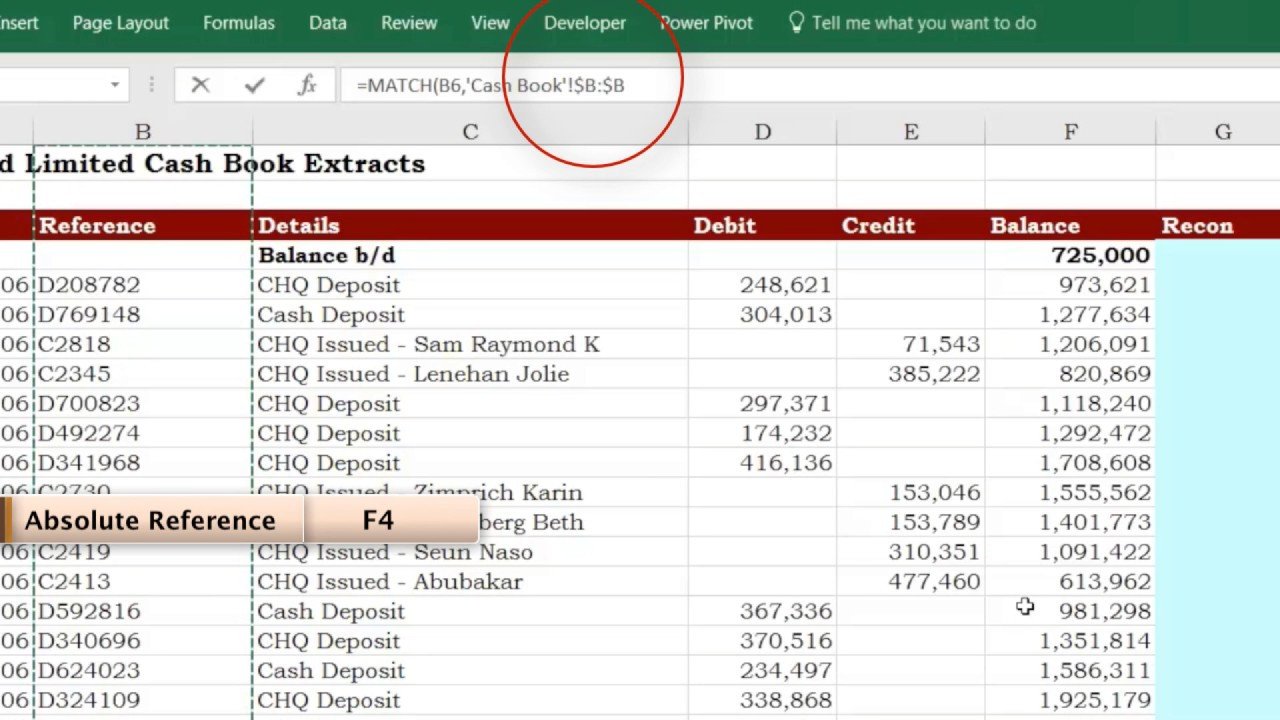The height and width of the screenshot is (720, 1280).
Task: Select debit value 297,371
Action: click(762, 403)
